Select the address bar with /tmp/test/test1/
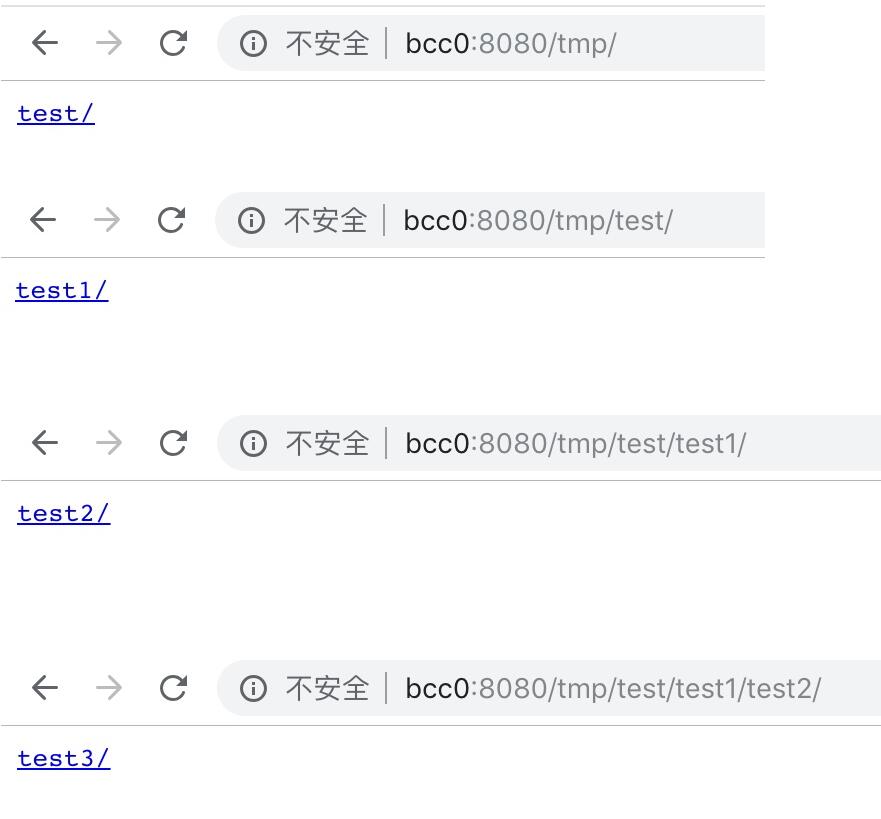 tap(575, 443)
